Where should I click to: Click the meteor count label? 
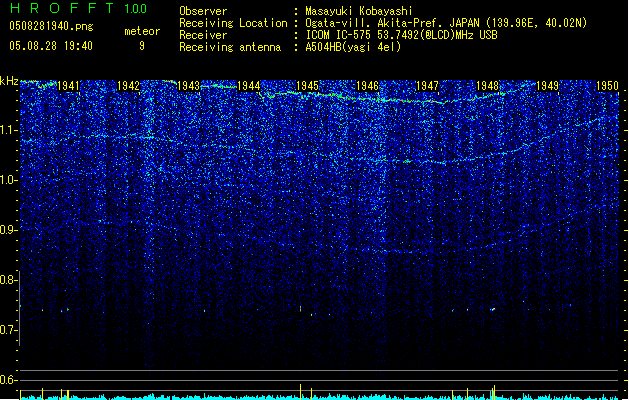pyautogui.click(x=142, y=31)
